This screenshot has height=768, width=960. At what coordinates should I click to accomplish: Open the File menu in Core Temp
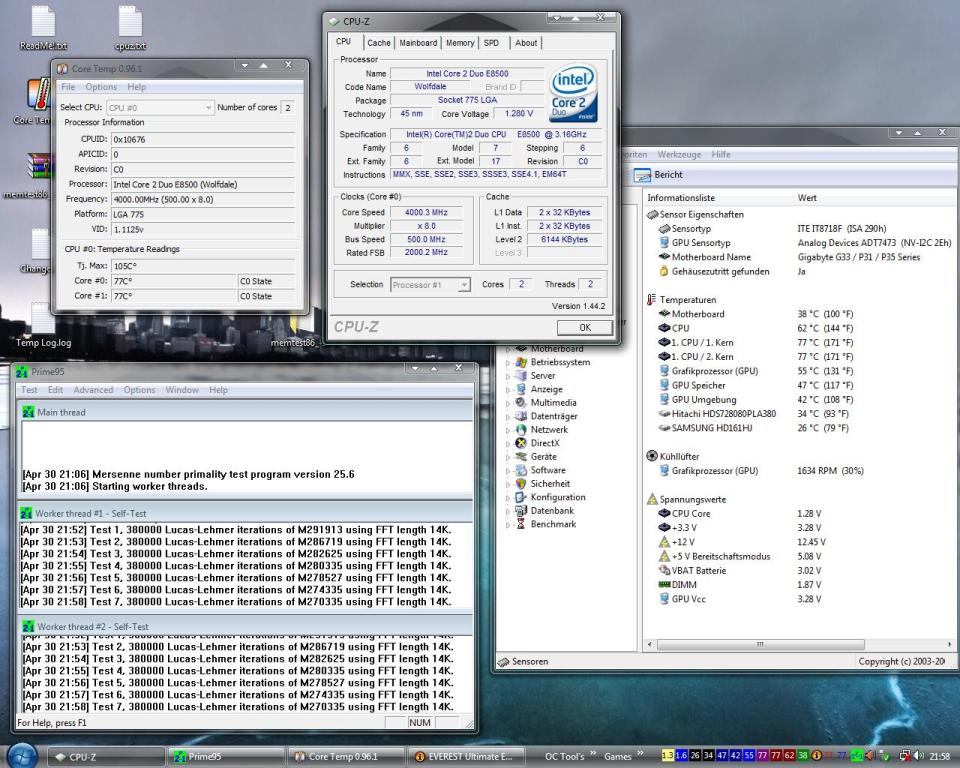coord(68,87)
